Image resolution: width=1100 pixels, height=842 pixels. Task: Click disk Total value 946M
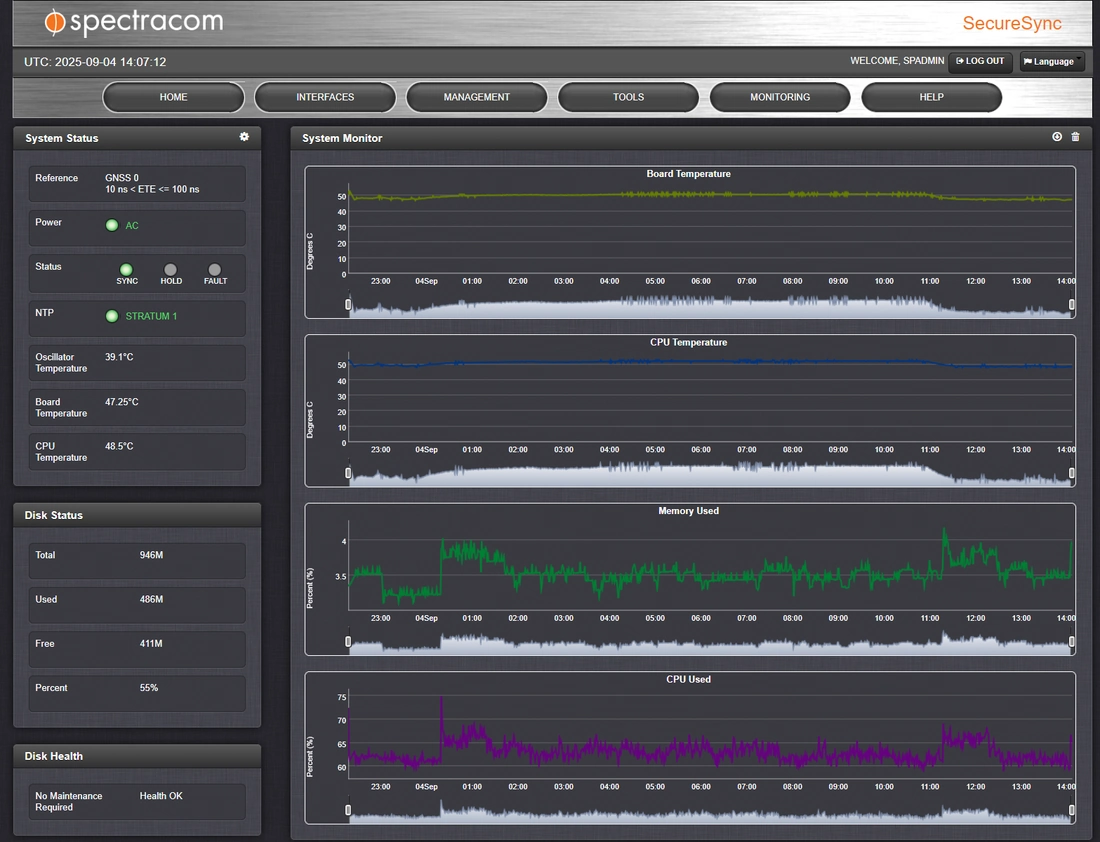151,555
